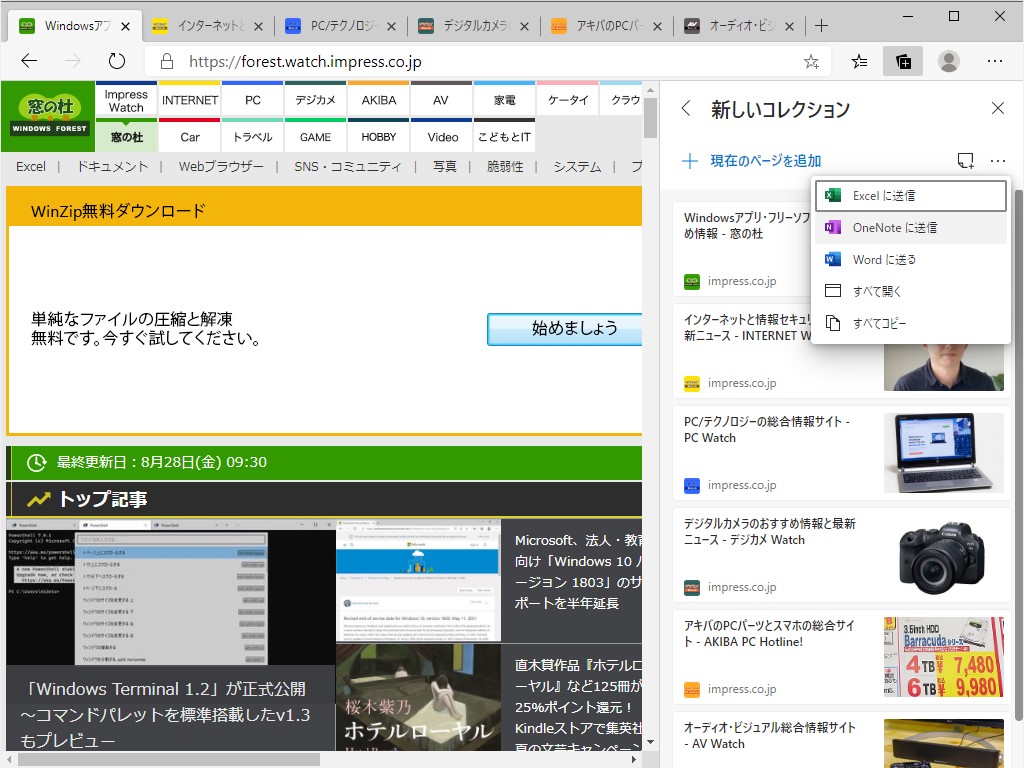This screenshot has height=768, width=1024.
Task: Click the browser profile avatar icon
Action: pos(948,61)
